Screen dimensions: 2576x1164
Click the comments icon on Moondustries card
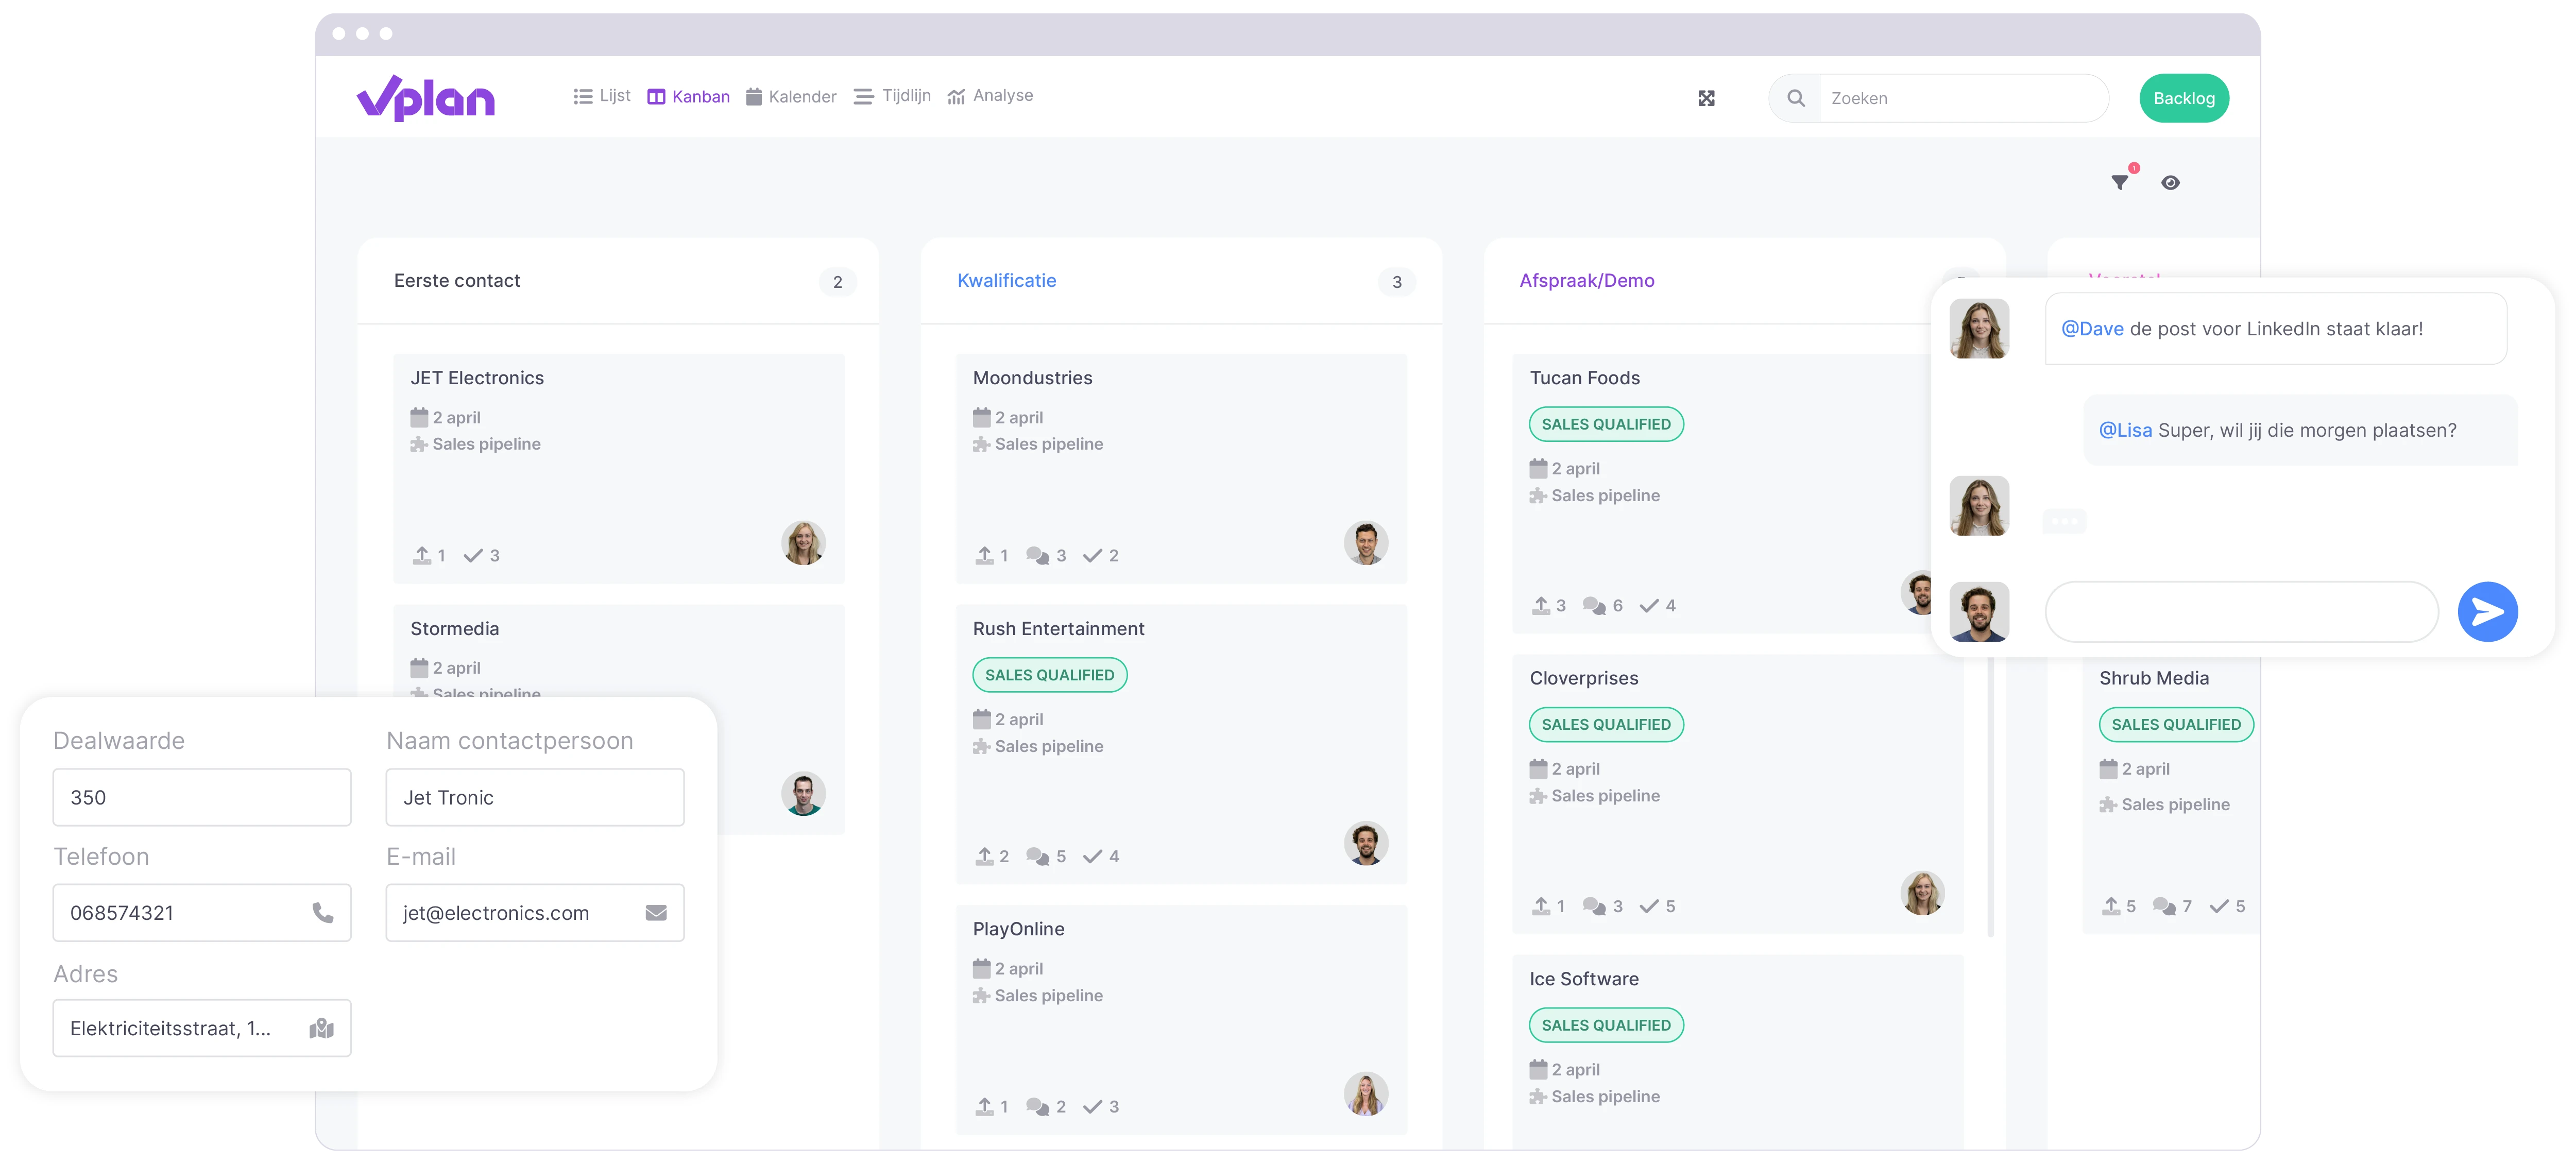coord(1037,555)
